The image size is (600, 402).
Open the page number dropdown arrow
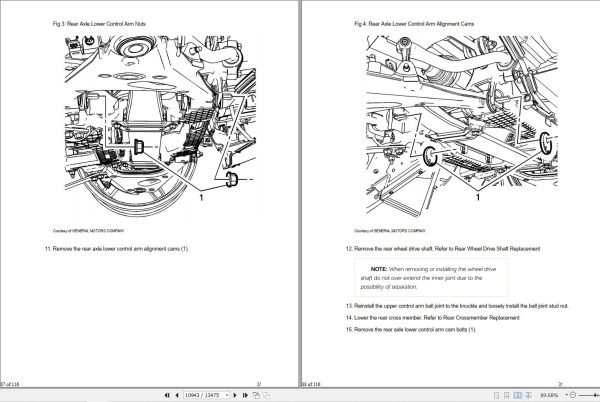(227, 395)
